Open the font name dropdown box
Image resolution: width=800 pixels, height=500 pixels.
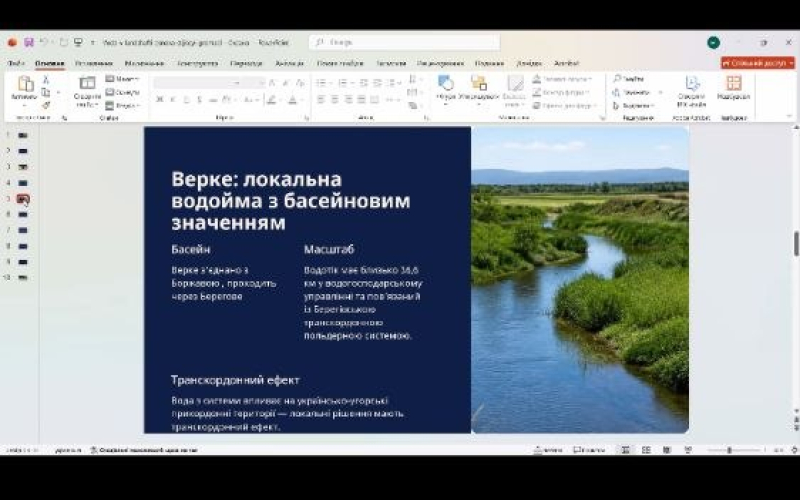point(197,83)
